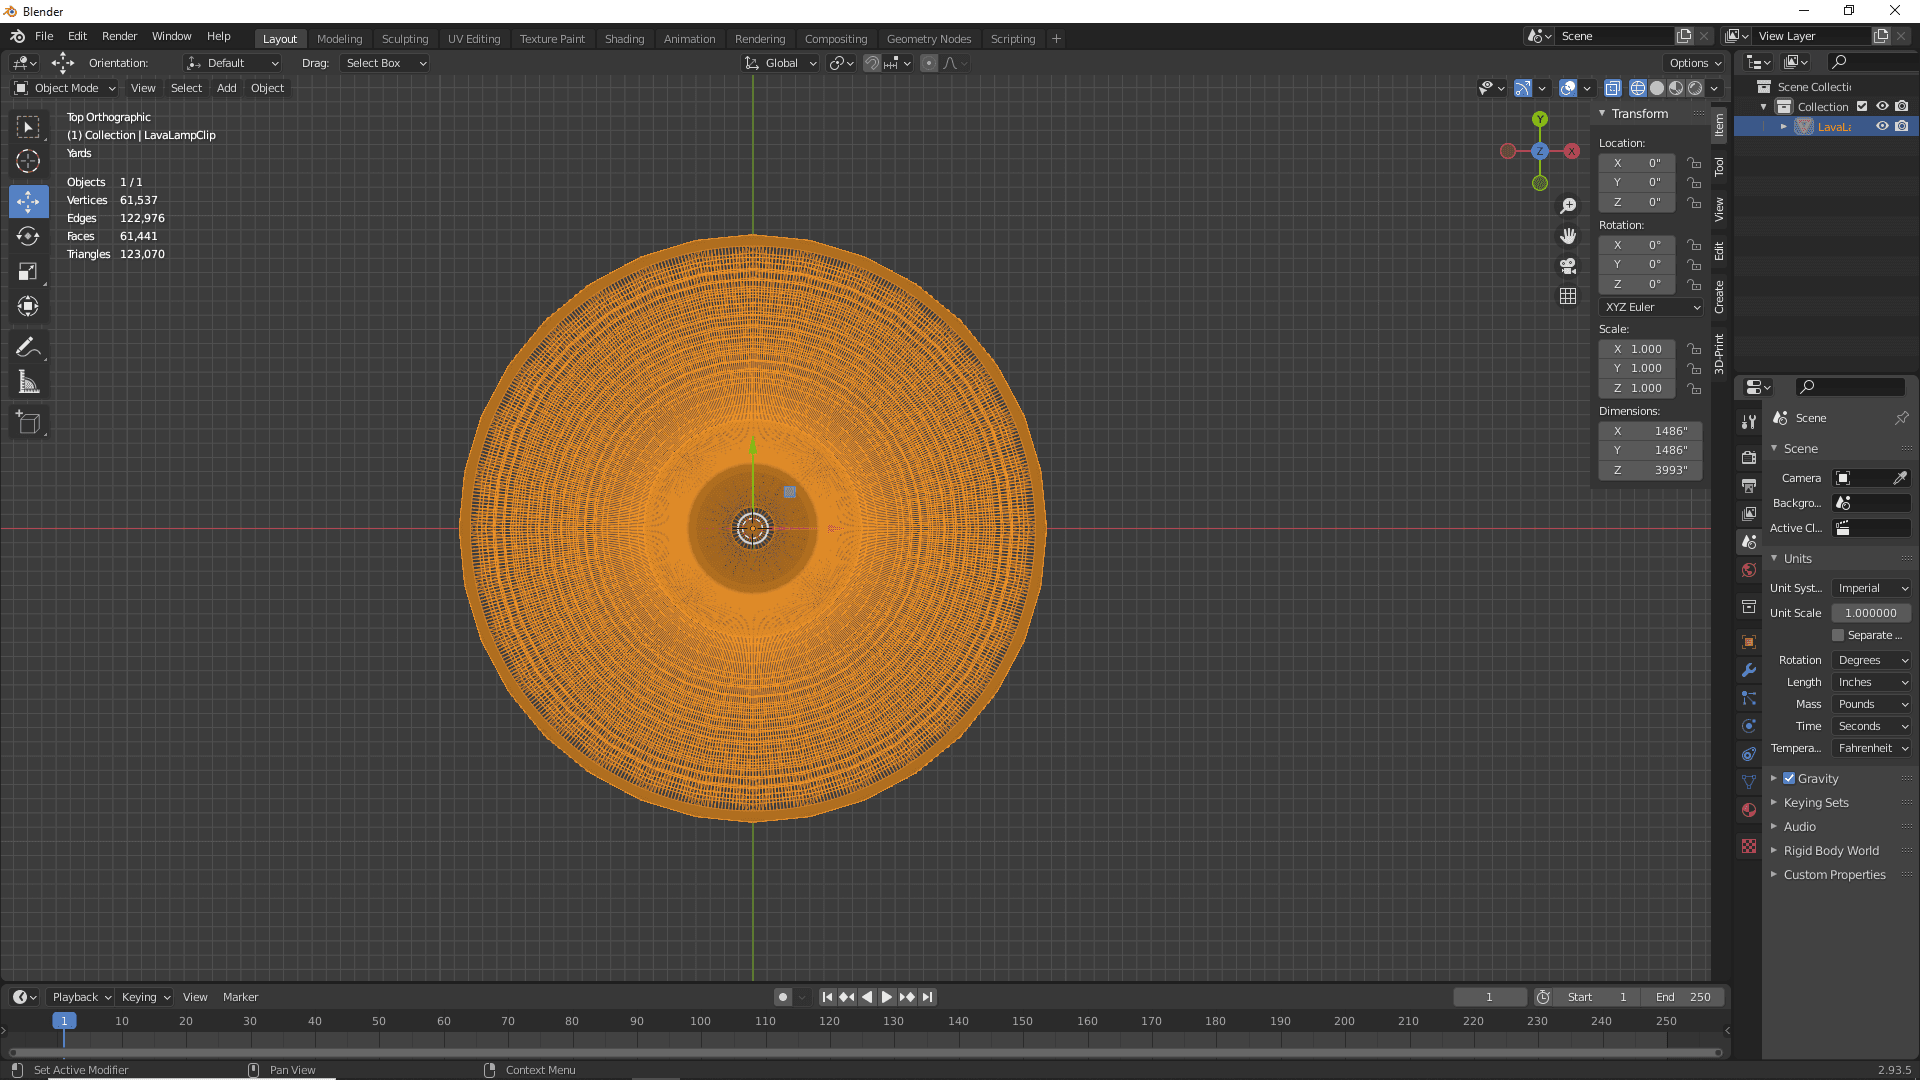This screenshot has height=1080, width=1920.
Task: Toggle the Gravity checkbox
Action: coord(1789,778)
